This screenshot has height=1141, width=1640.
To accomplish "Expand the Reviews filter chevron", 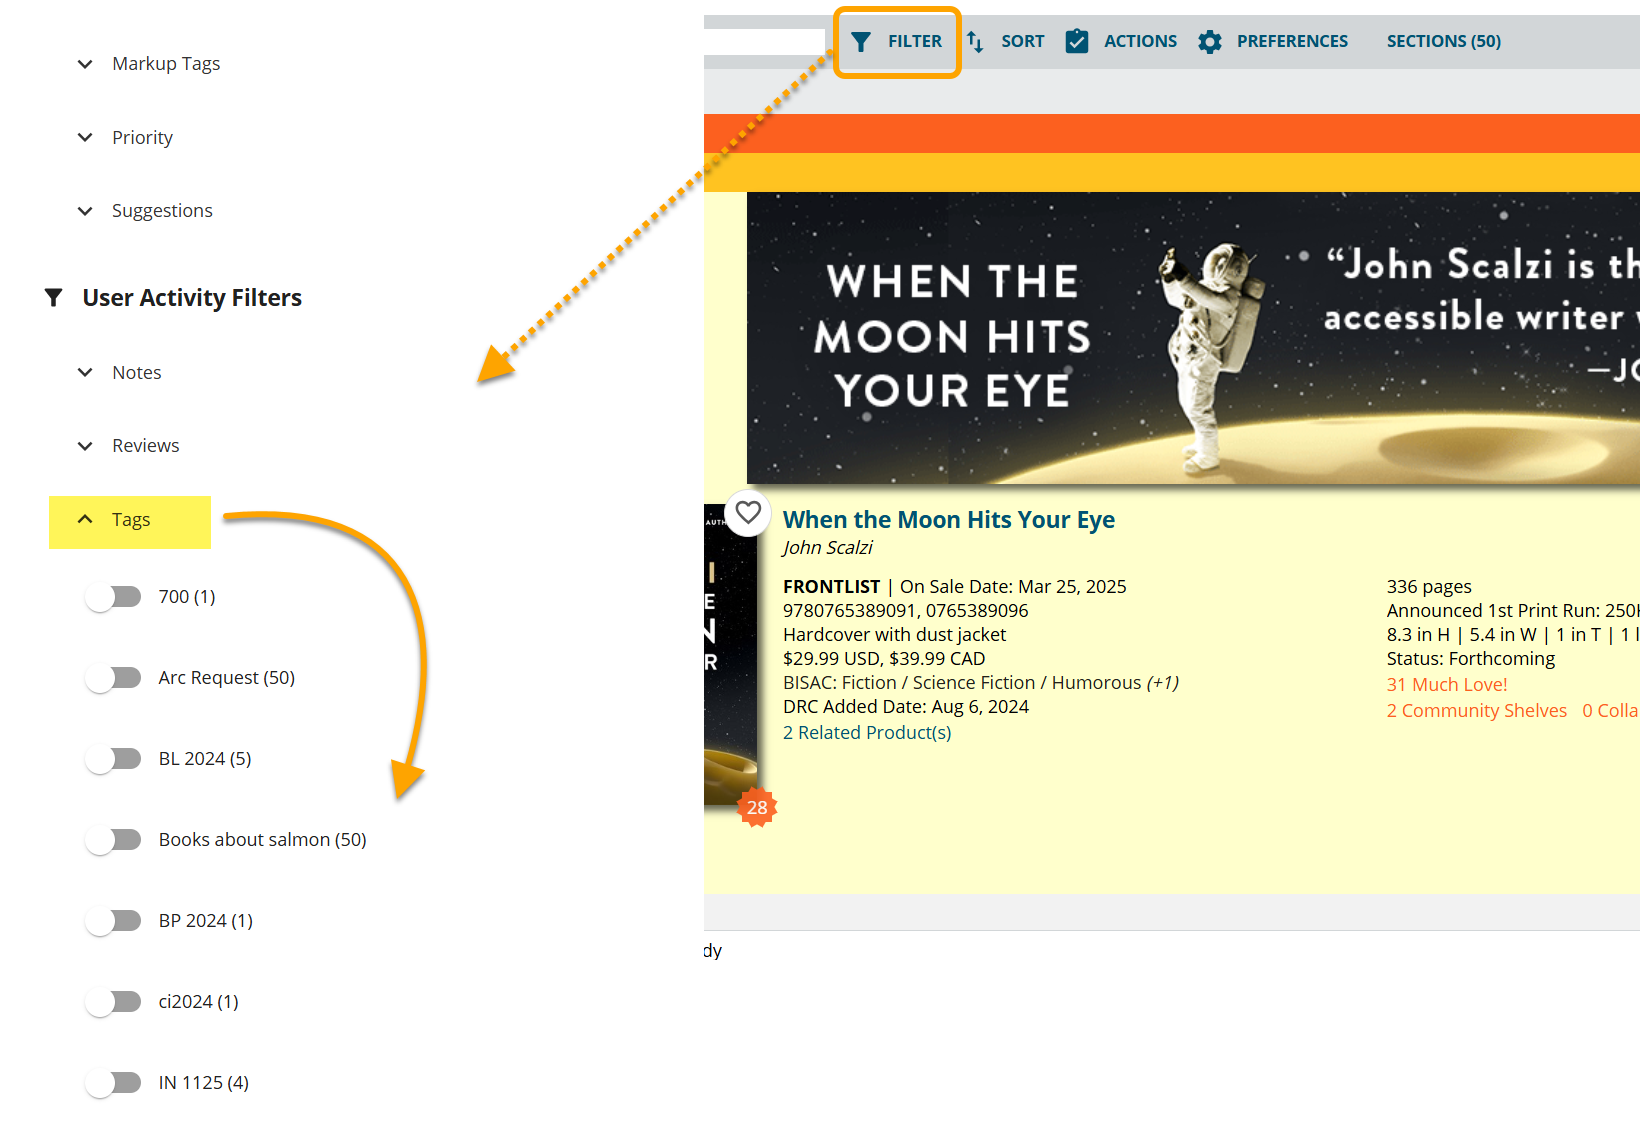I will (x=85, y=446).
